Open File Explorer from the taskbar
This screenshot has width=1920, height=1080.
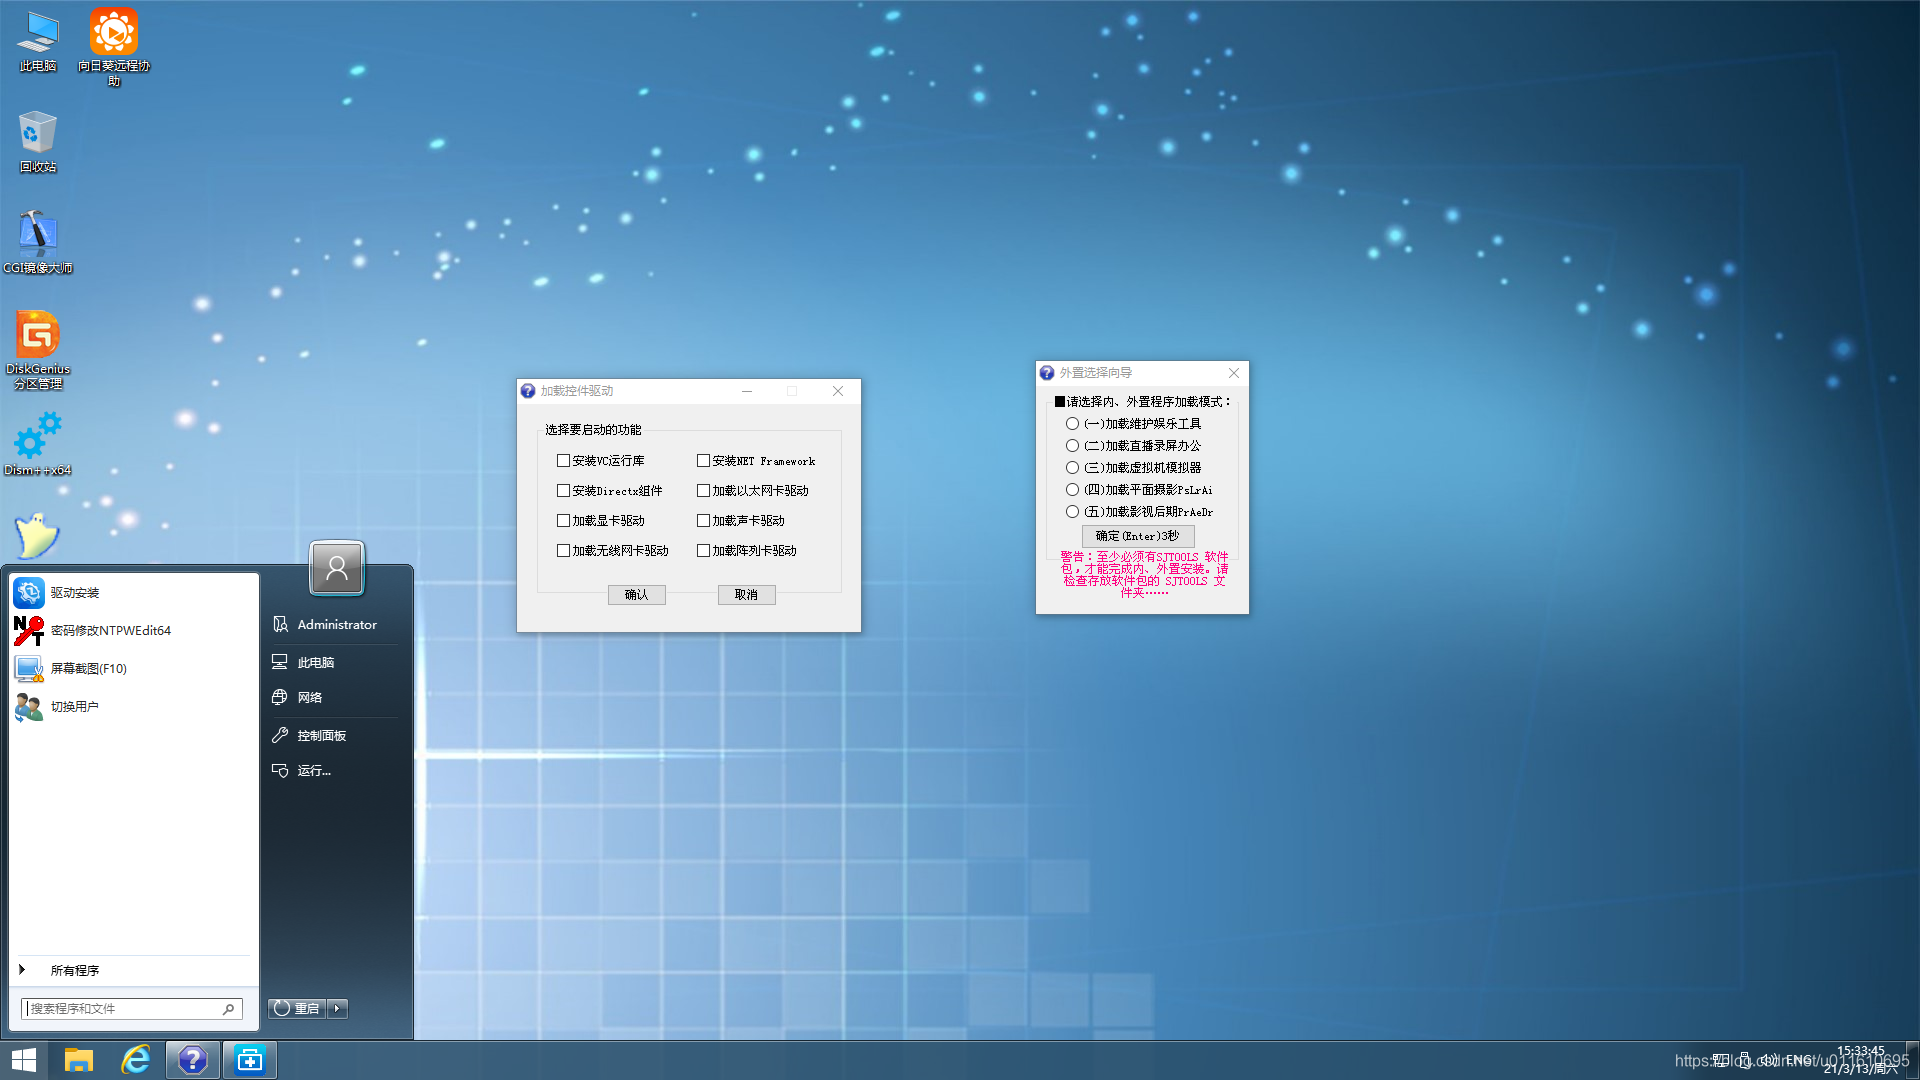coord(79,1059)
